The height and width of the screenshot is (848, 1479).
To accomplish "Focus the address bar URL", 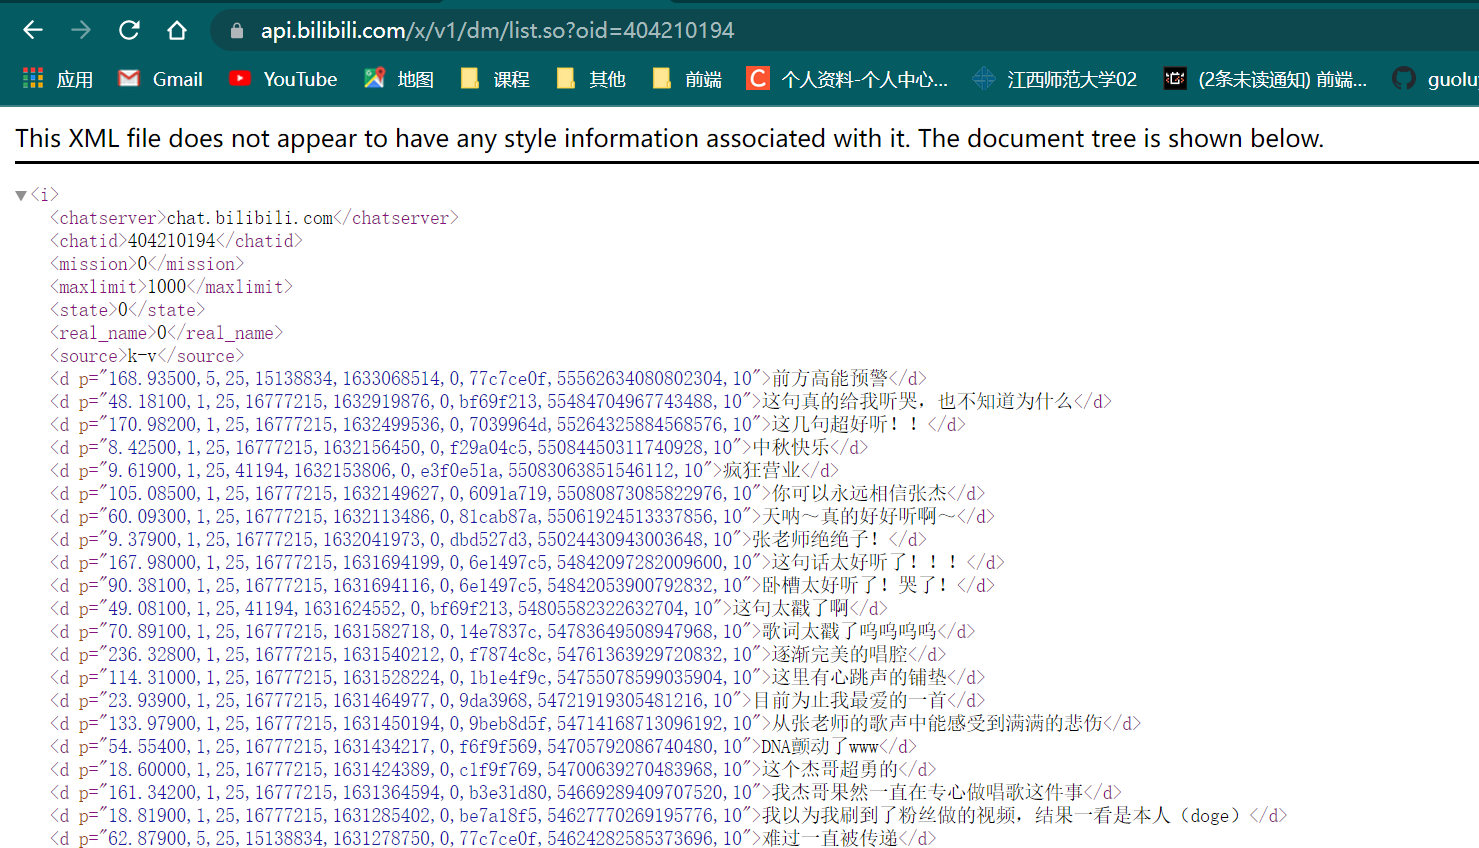I will pyautogui.click(x=497, y=30).
